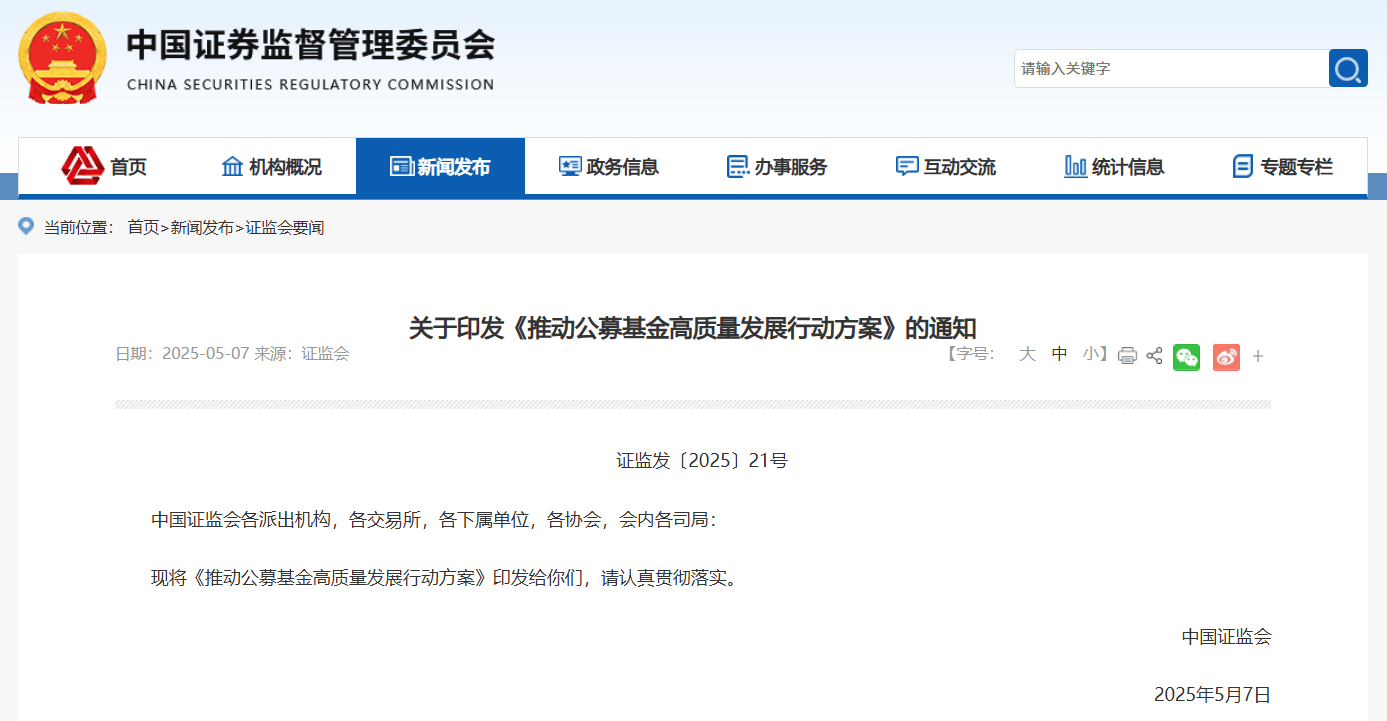Click the building icon beside 机构概况

(232, 166)
